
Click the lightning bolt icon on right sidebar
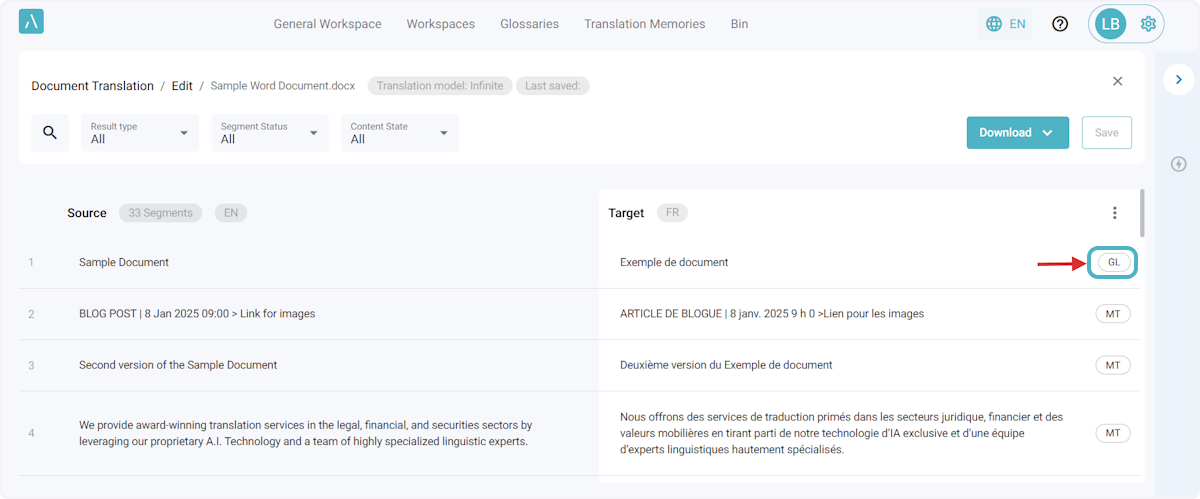pyautogui.click(x=1178, y=164)
